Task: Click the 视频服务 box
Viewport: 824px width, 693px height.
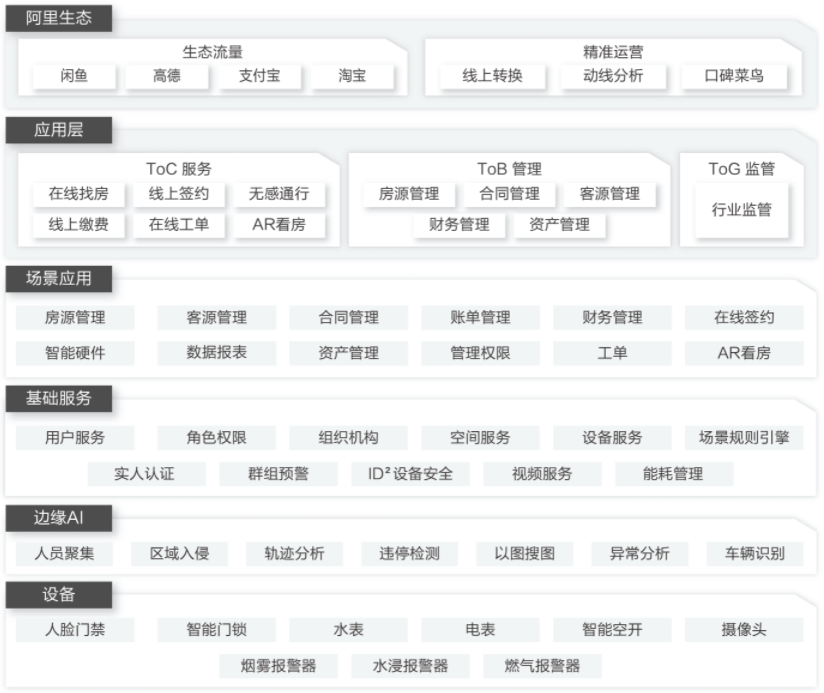Action: pyautogui.click(x=542, y=474)
